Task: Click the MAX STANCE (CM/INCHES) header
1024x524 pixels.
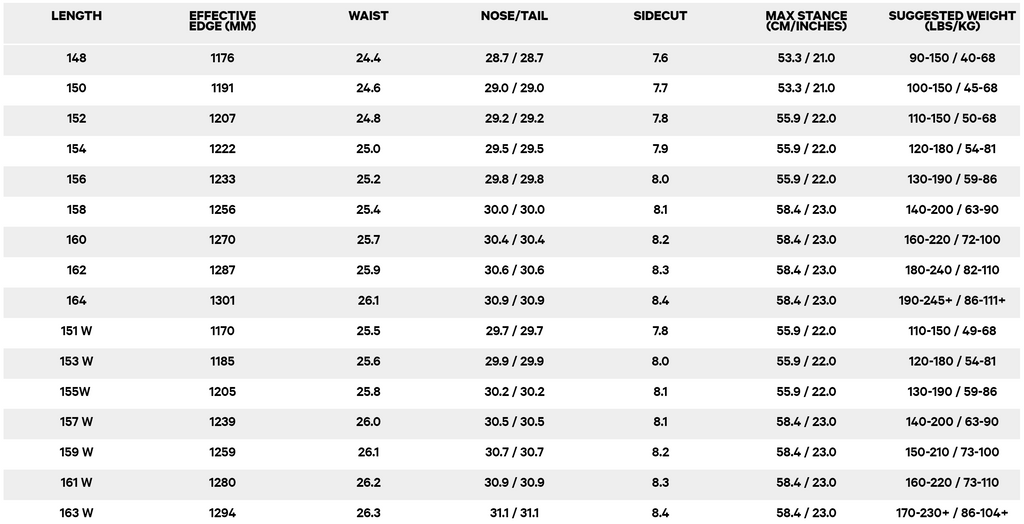Action: pyautogui.click(x=806, y=21)
